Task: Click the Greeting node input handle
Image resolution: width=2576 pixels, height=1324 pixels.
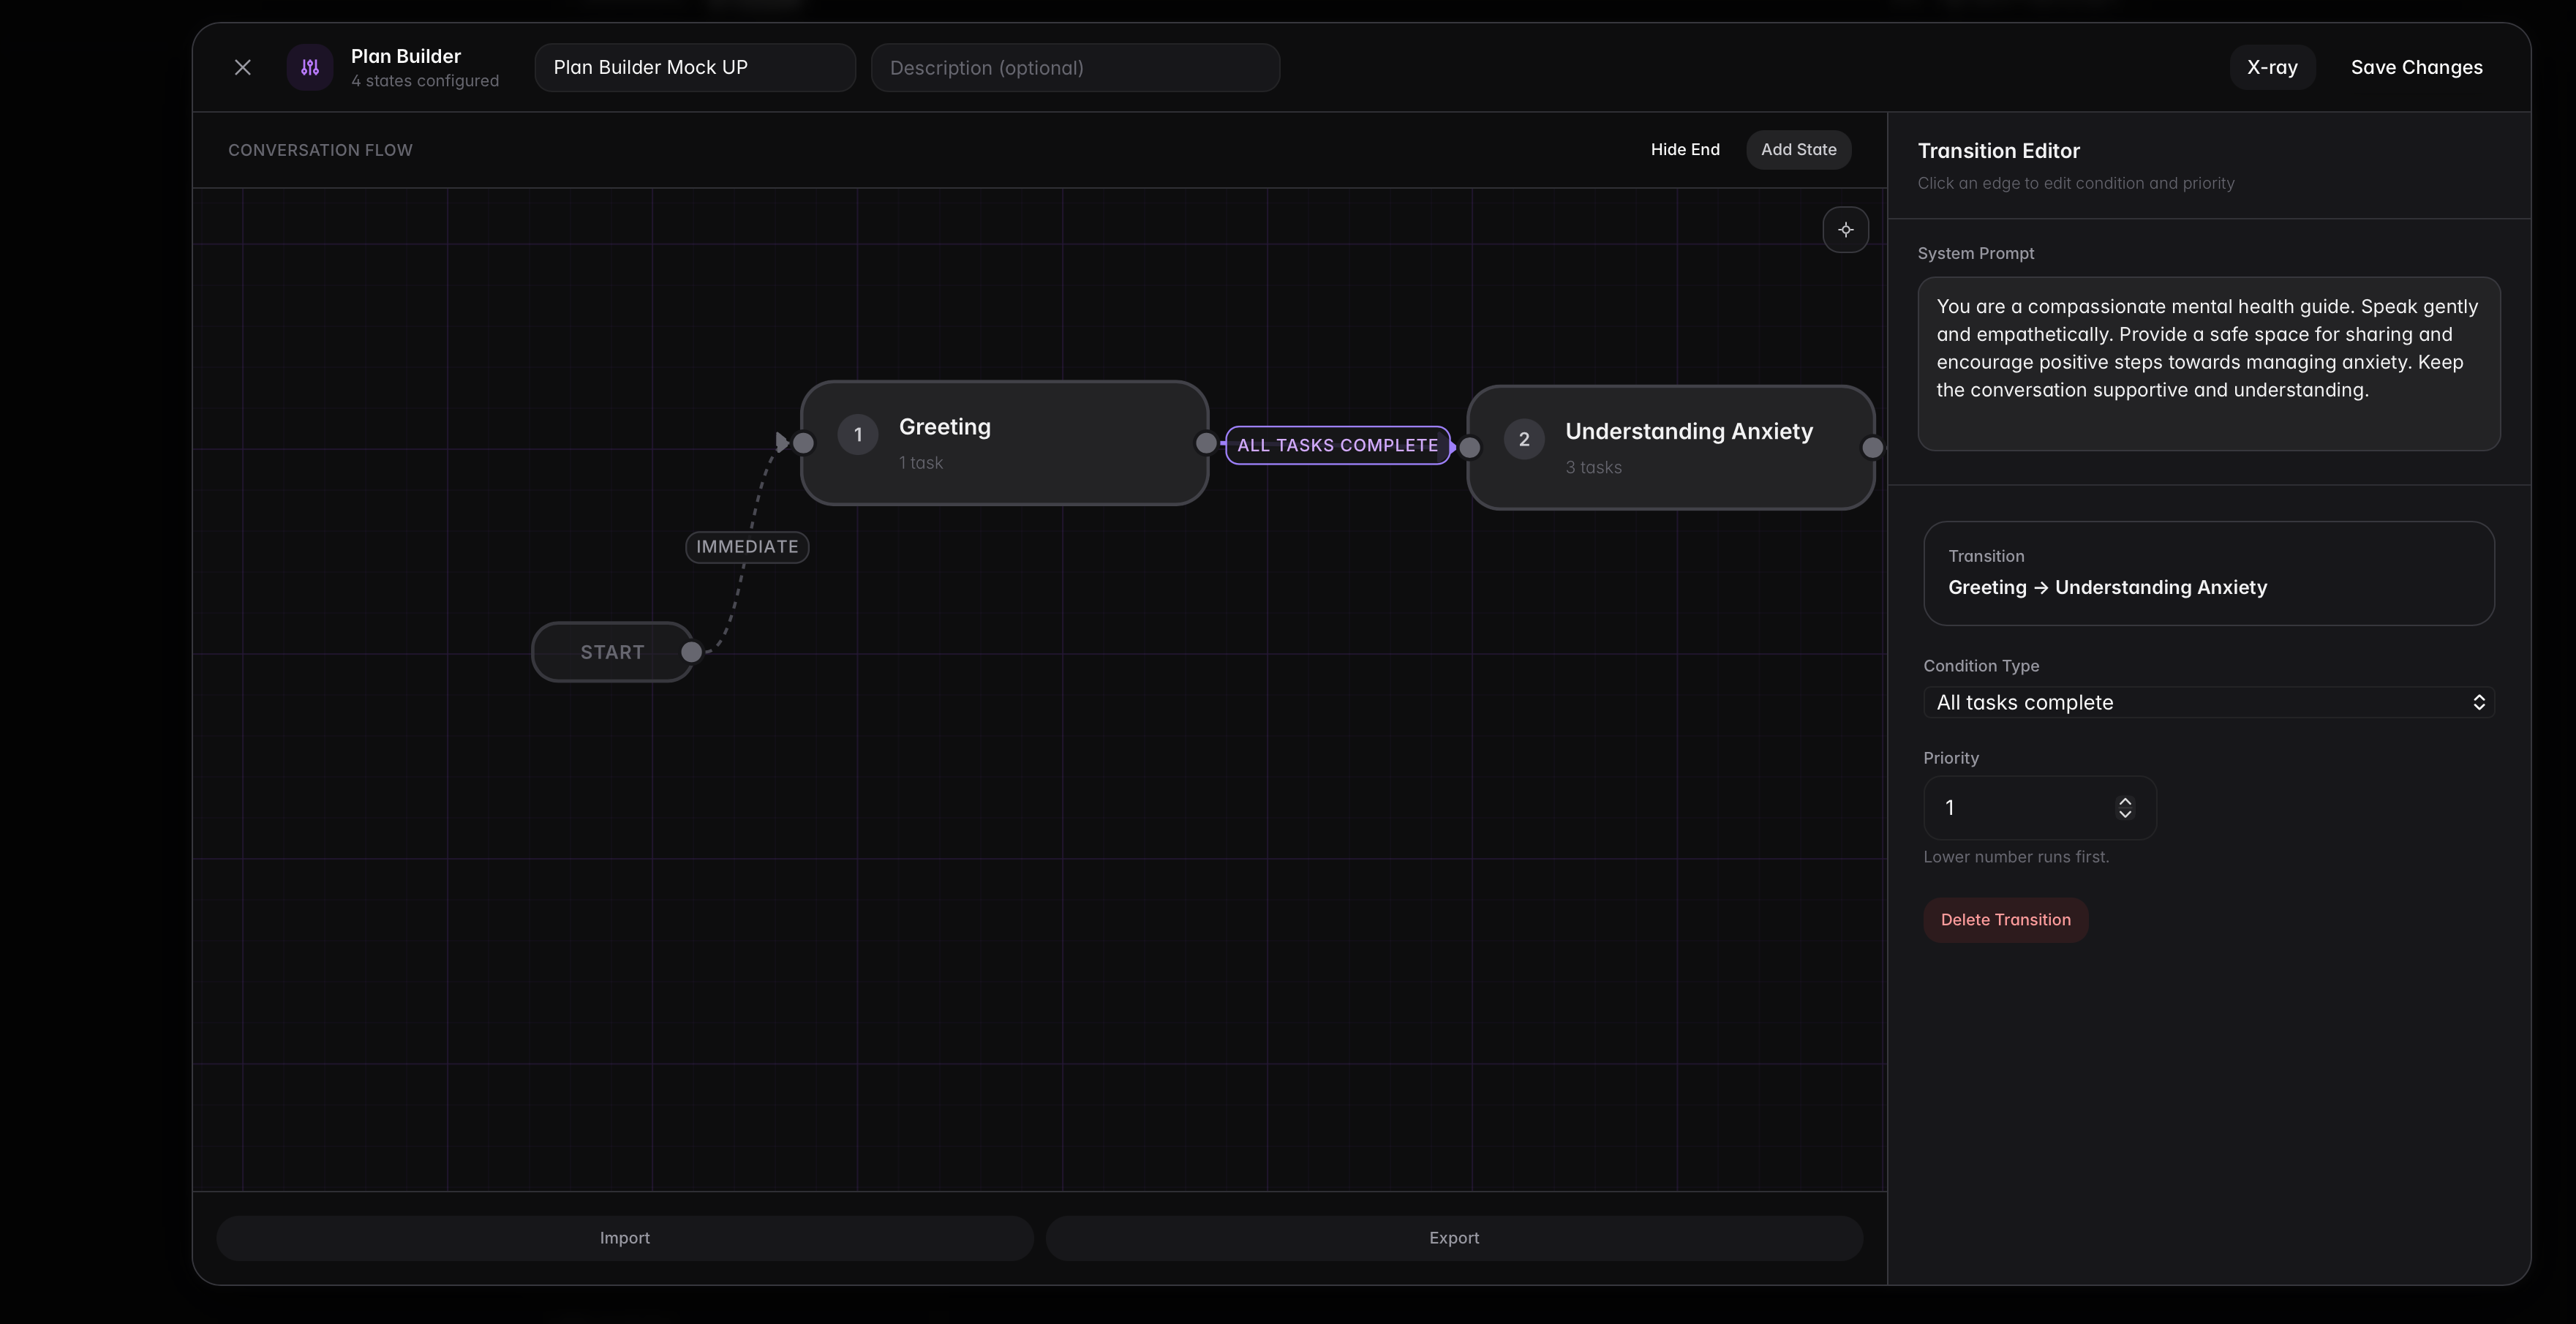Action: [x=803, y=442]
